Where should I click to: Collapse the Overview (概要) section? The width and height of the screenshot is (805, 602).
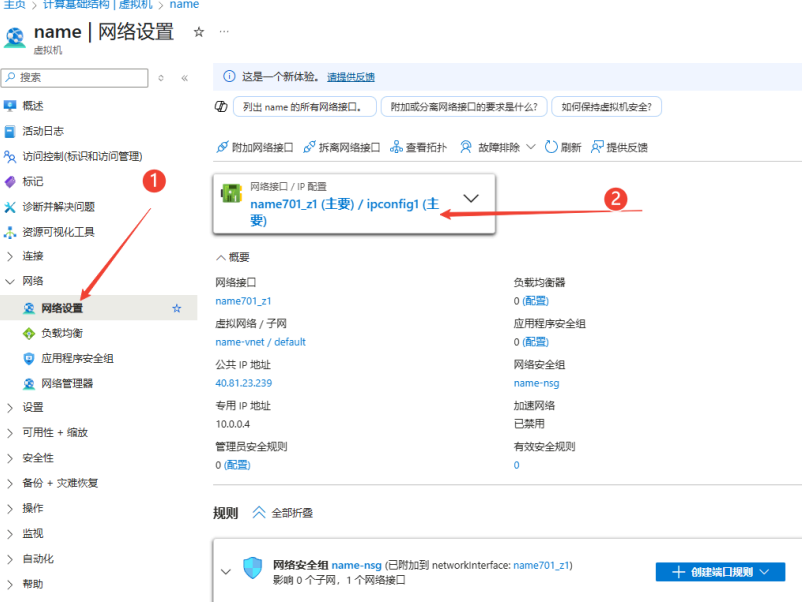[221, 257]
